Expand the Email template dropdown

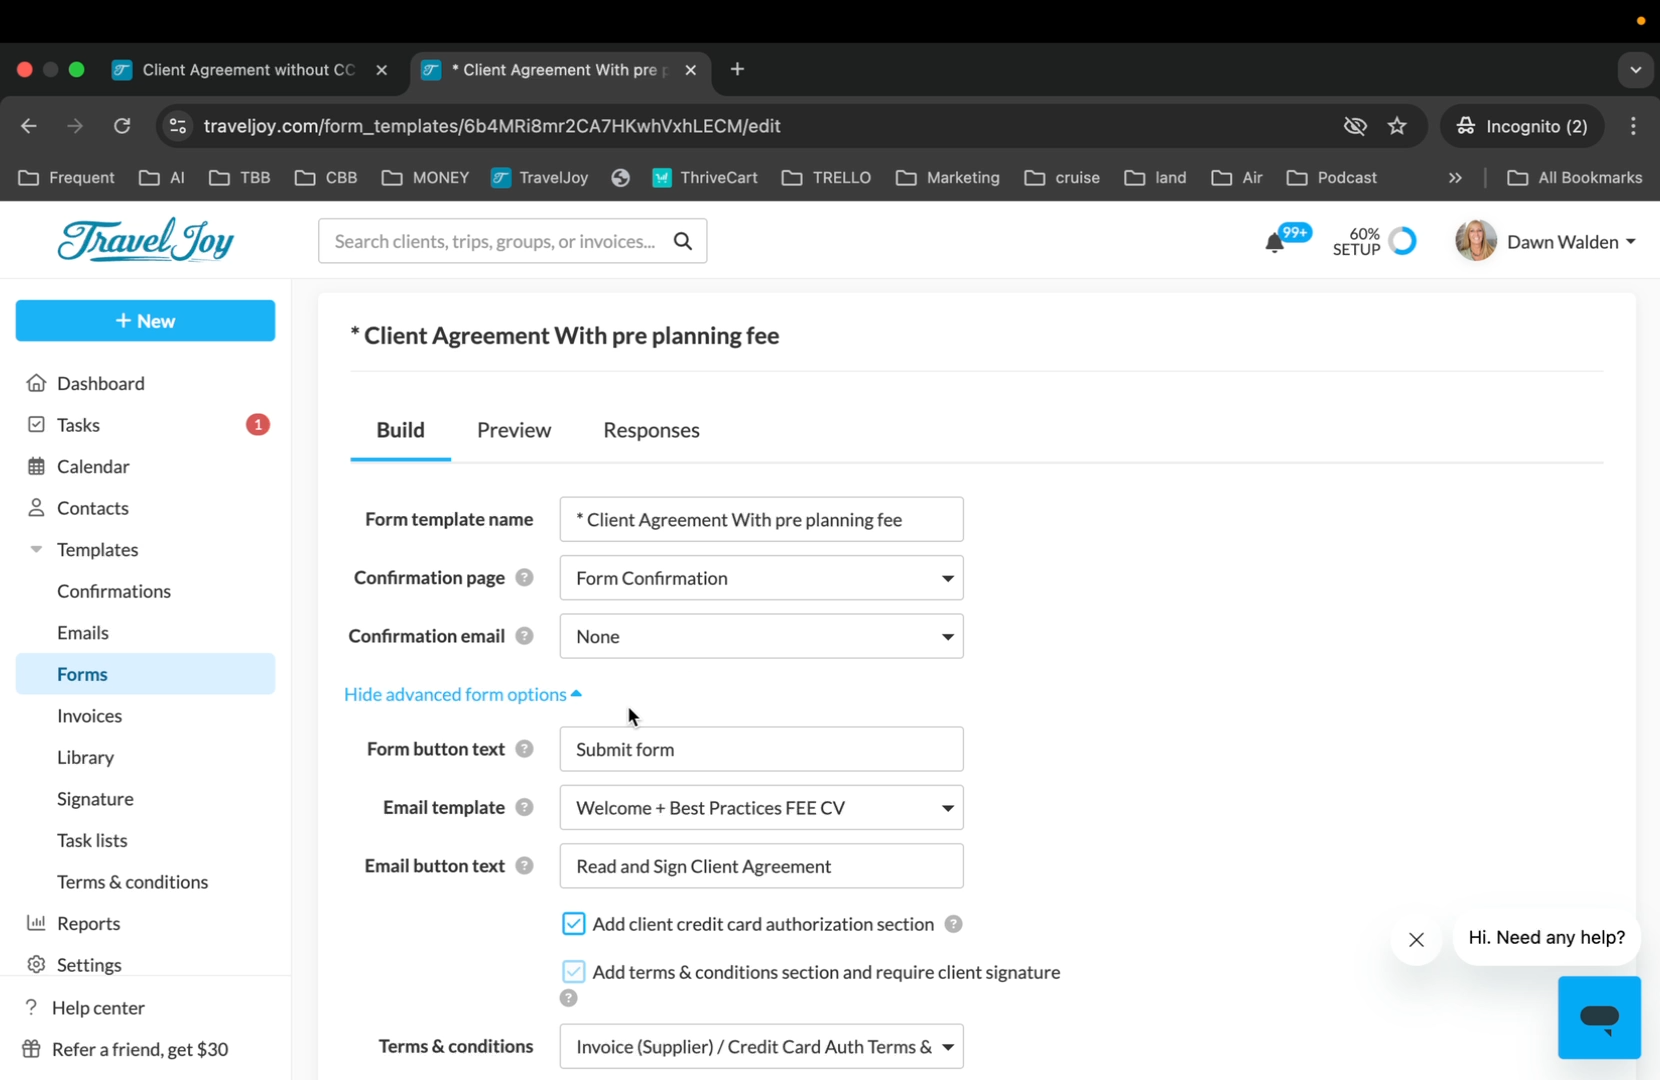tap(761, 808)
